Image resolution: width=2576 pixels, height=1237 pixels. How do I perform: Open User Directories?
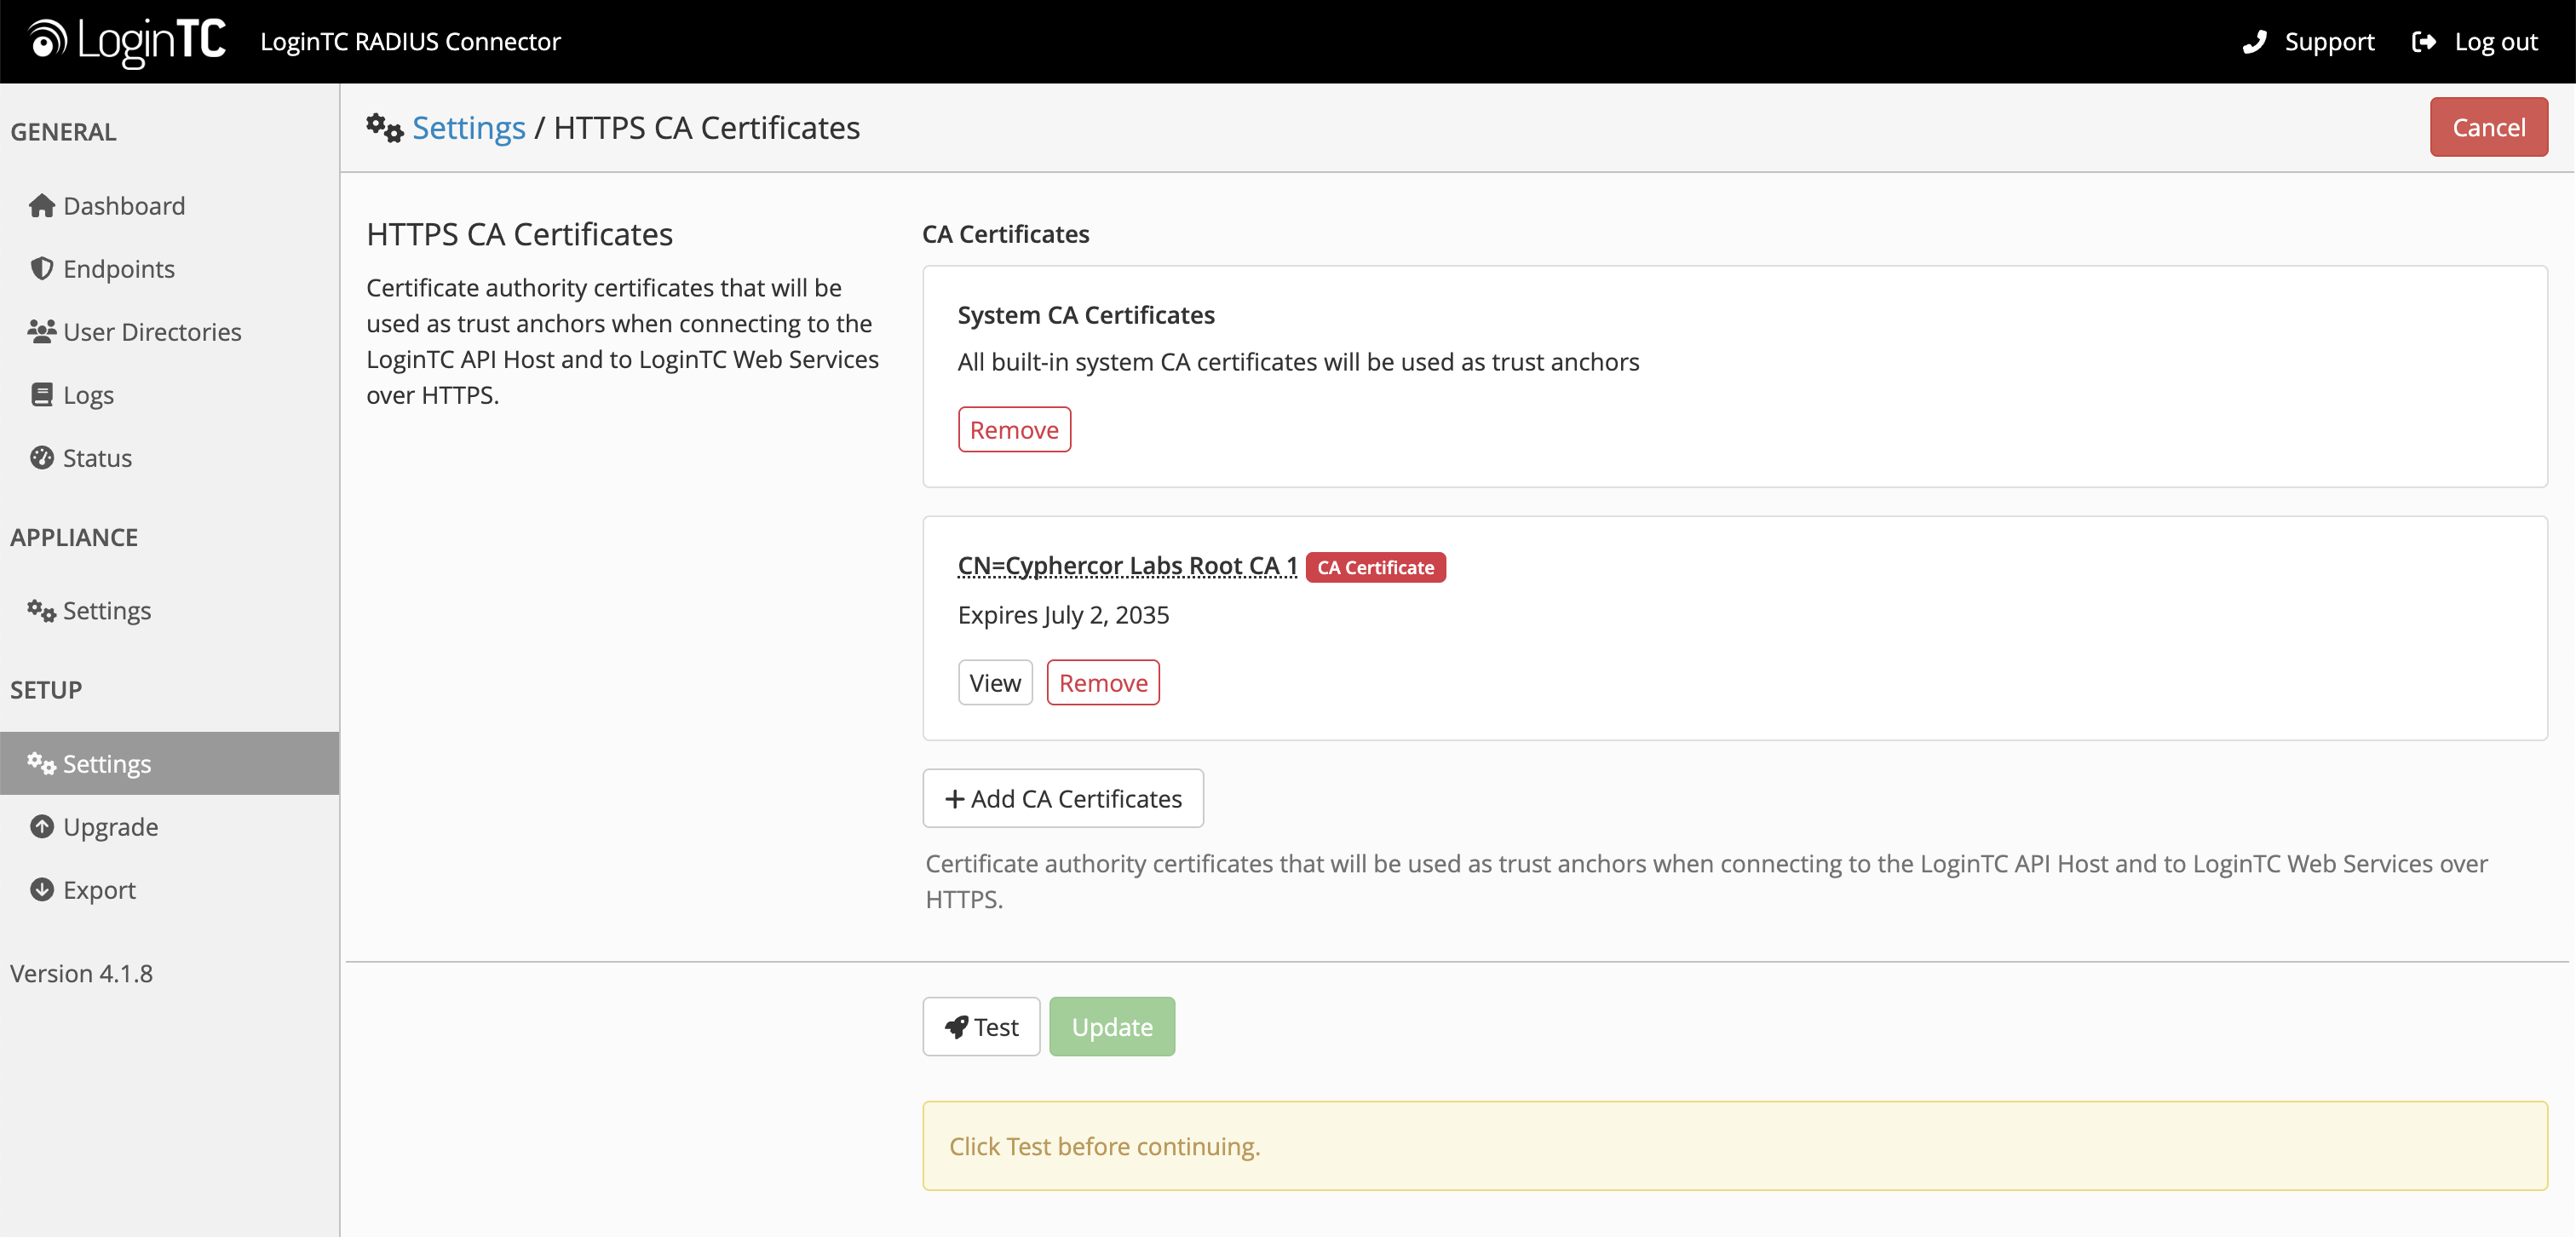(x=170, y=332)
